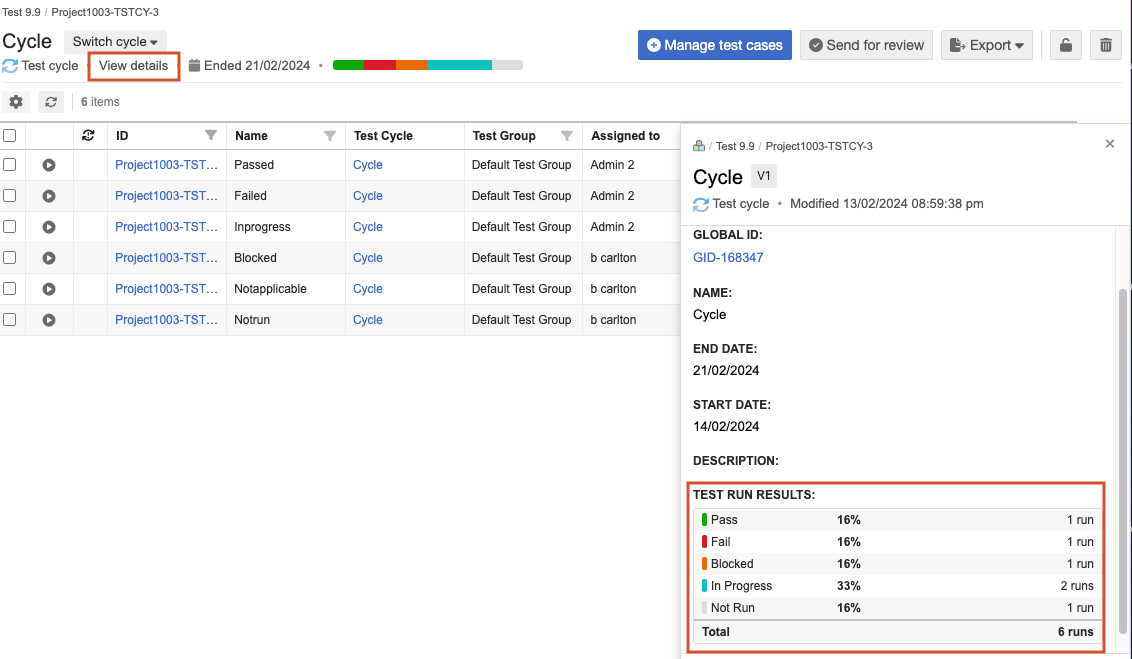This screenshot has width=1132, height=659.
Task: Select checkbox for Notrun row
Action: coord(10,319)
